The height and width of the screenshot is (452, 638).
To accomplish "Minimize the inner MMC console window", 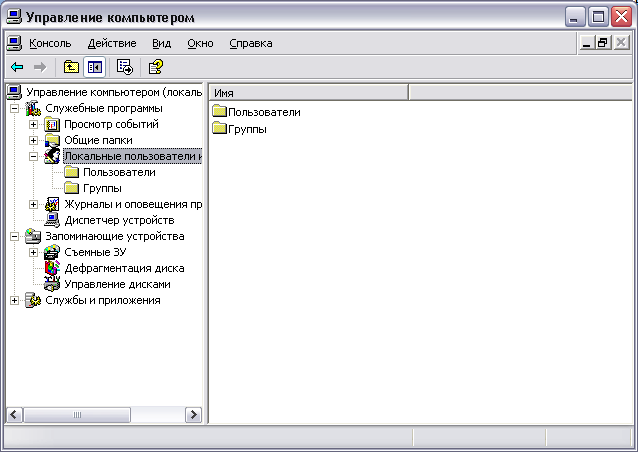I will [x=586, y=43].
